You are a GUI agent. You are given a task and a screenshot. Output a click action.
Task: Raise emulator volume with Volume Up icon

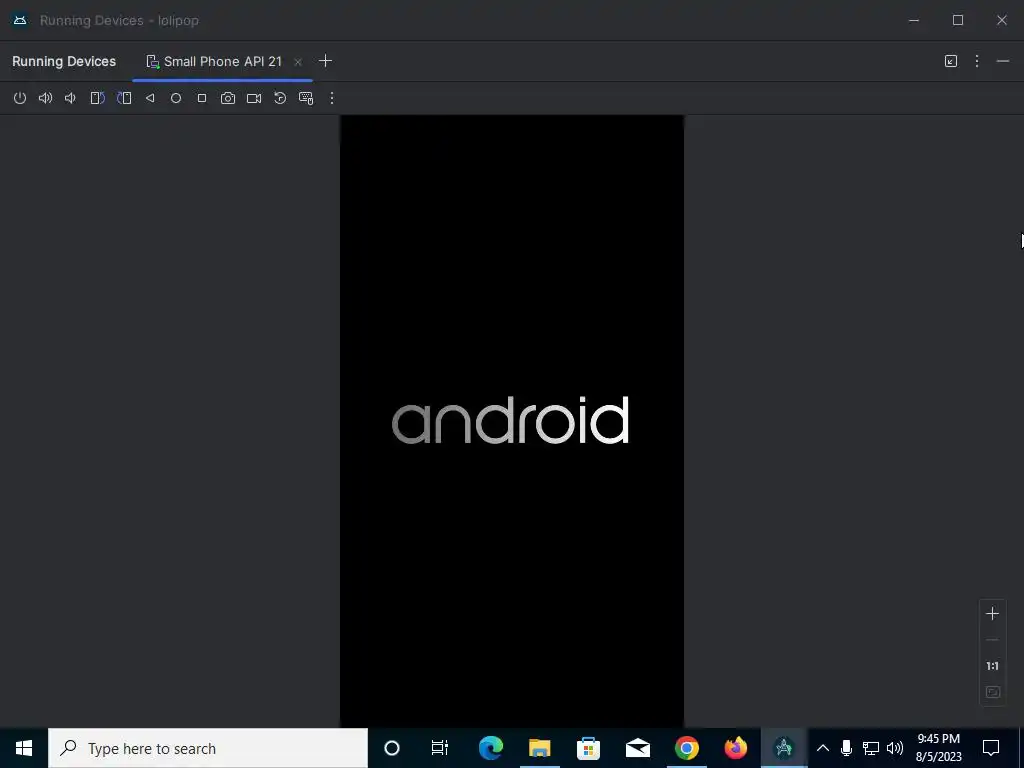(x=45, y=98)
